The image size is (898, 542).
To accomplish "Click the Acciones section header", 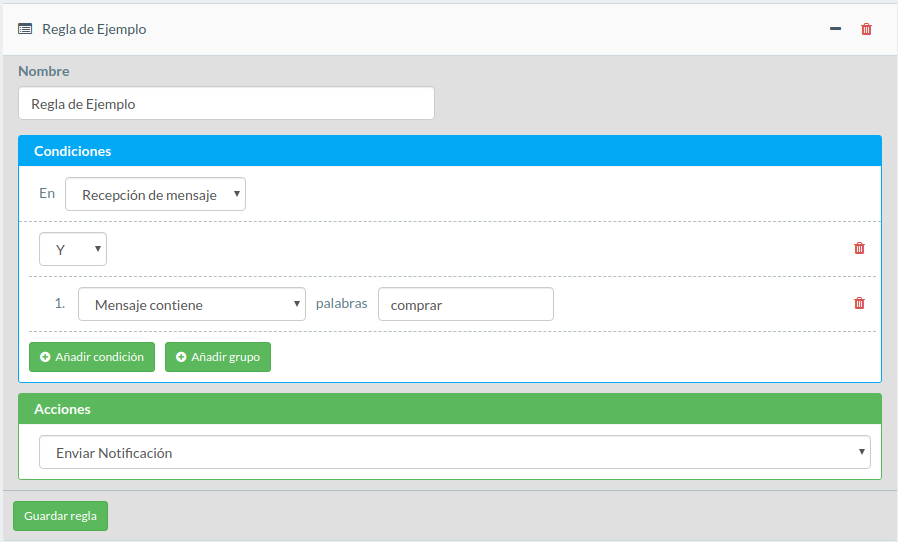I will point(450,409).
